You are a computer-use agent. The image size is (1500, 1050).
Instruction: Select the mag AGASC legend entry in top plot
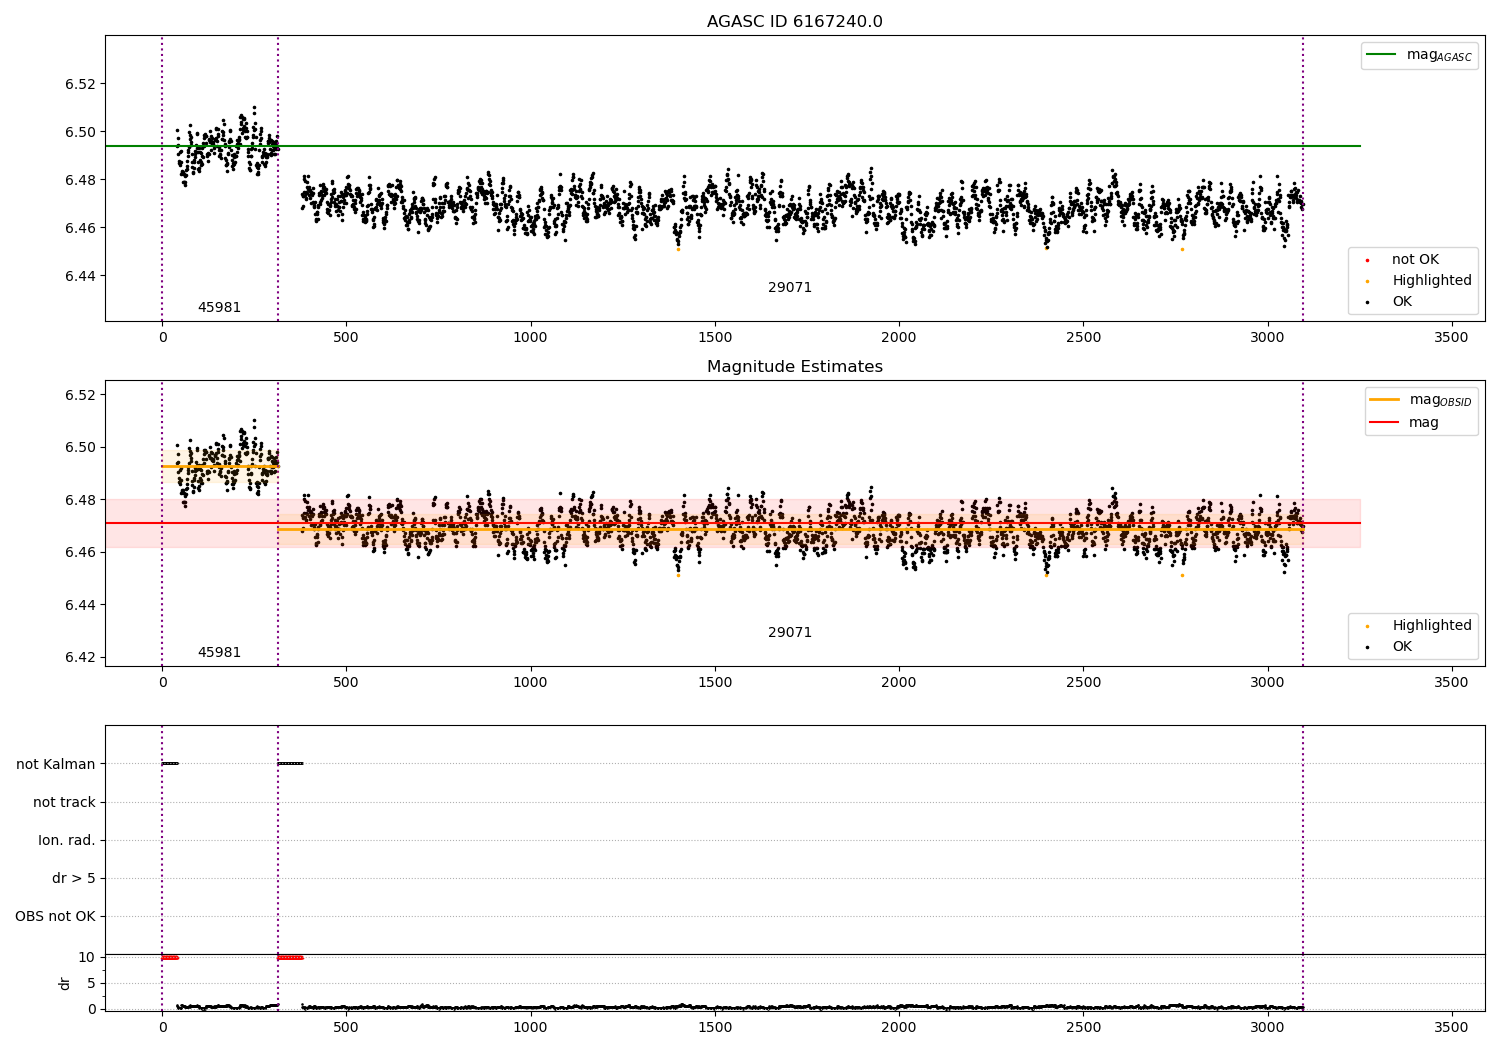pyautogui.click(x=1419, y=55)
